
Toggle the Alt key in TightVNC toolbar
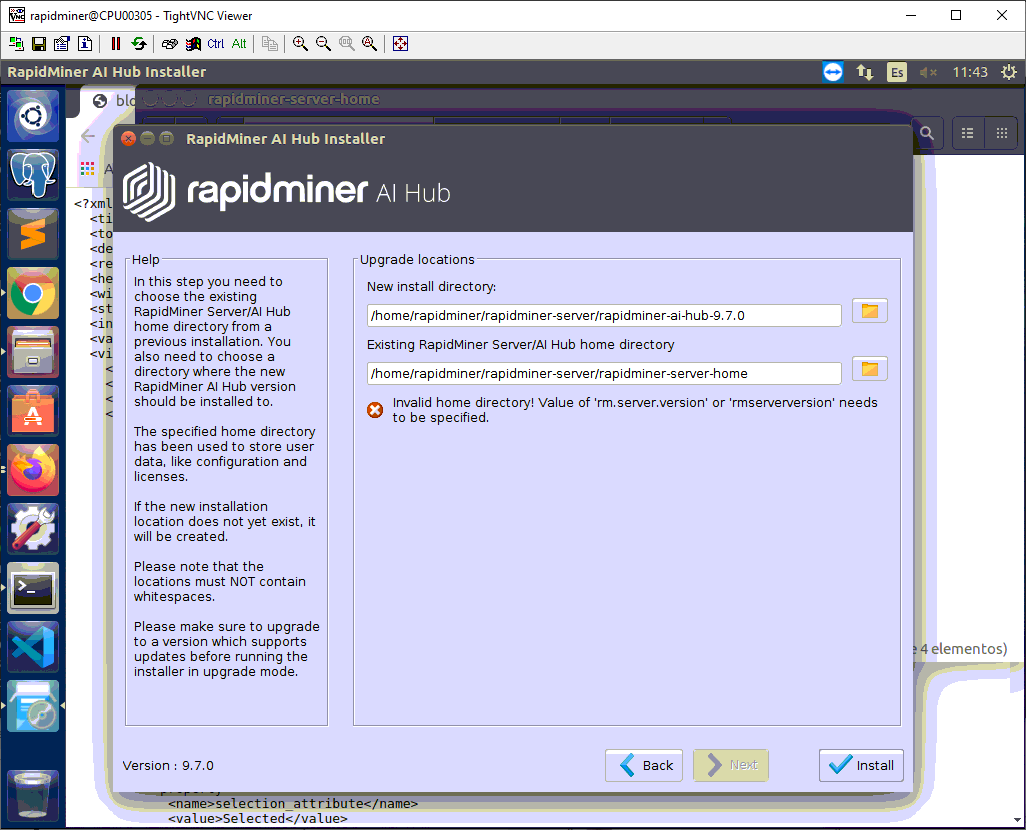click(x=239, y=44)
